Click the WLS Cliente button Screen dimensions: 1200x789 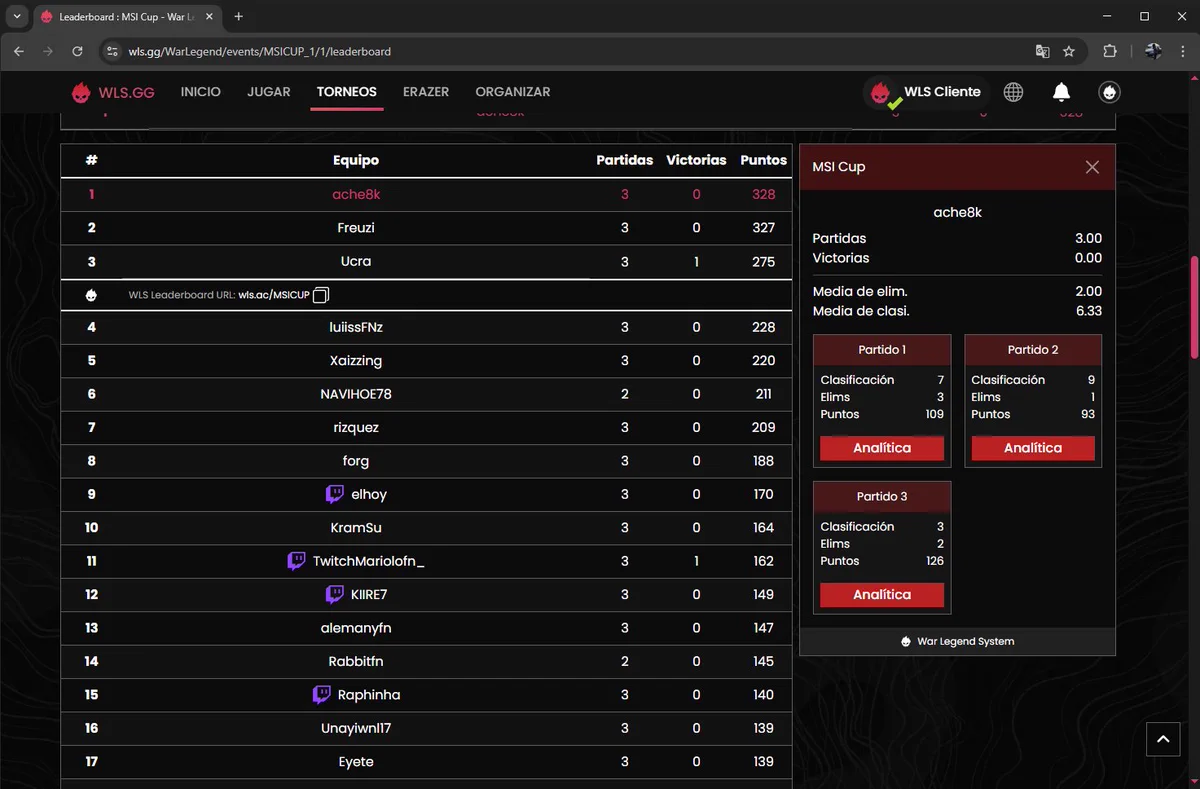[x=926, y=92]
